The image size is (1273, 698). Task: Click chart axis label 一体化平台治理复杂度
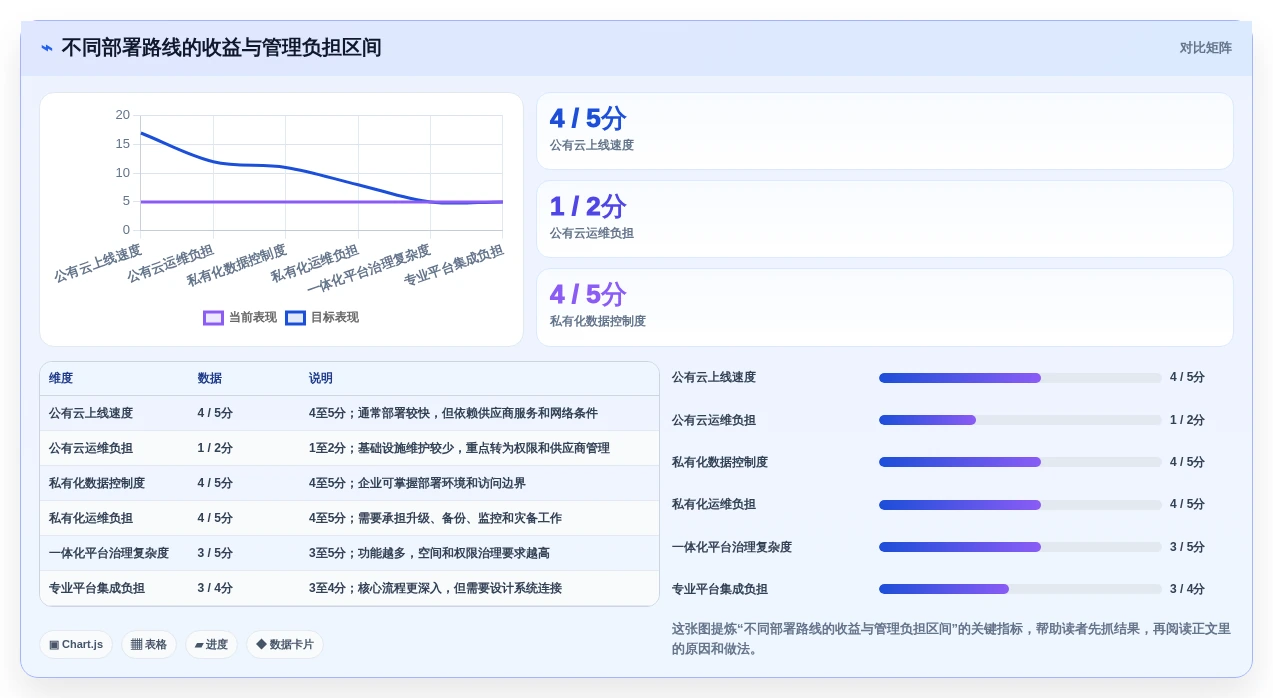[369, 269]
